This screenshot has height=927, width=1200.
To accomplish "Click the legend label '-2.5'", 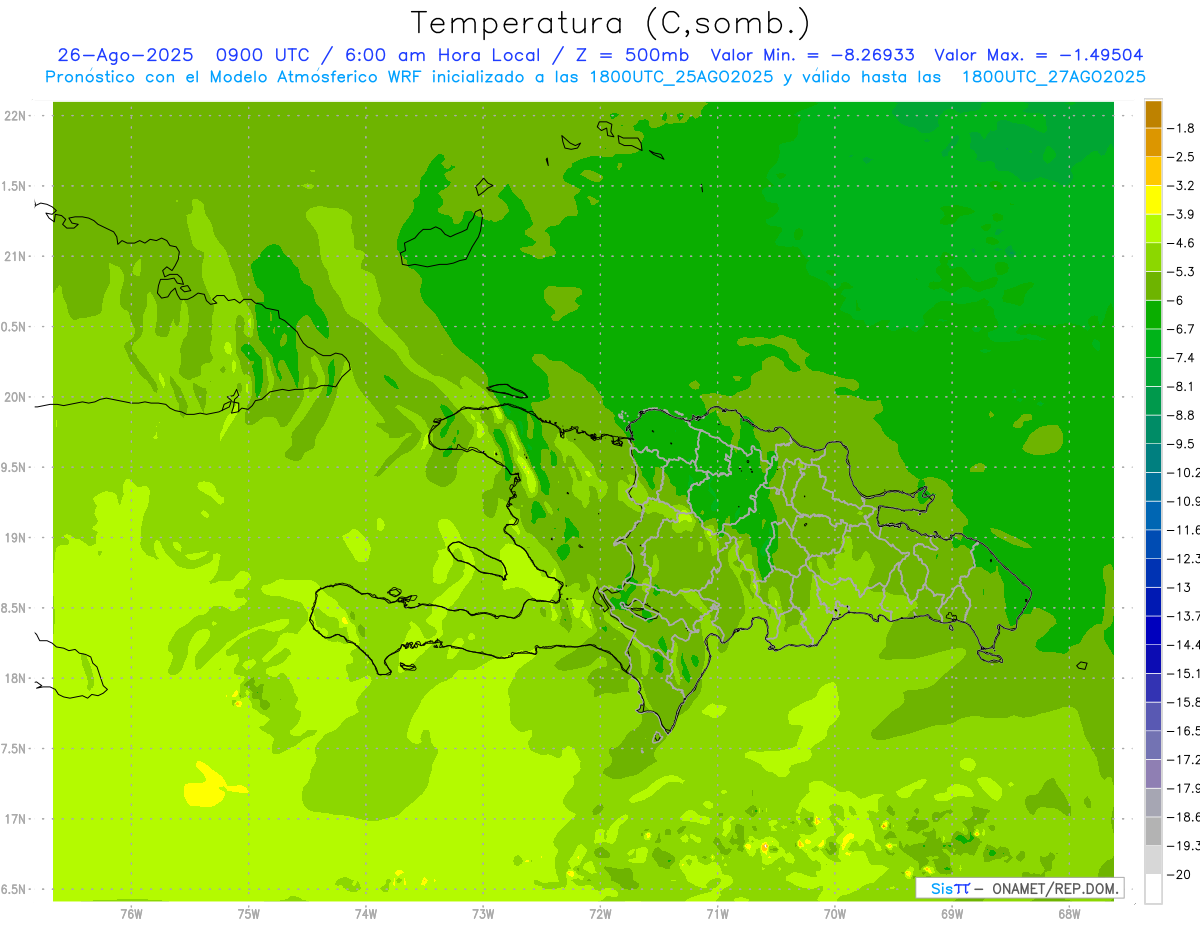I will 1183,157.
